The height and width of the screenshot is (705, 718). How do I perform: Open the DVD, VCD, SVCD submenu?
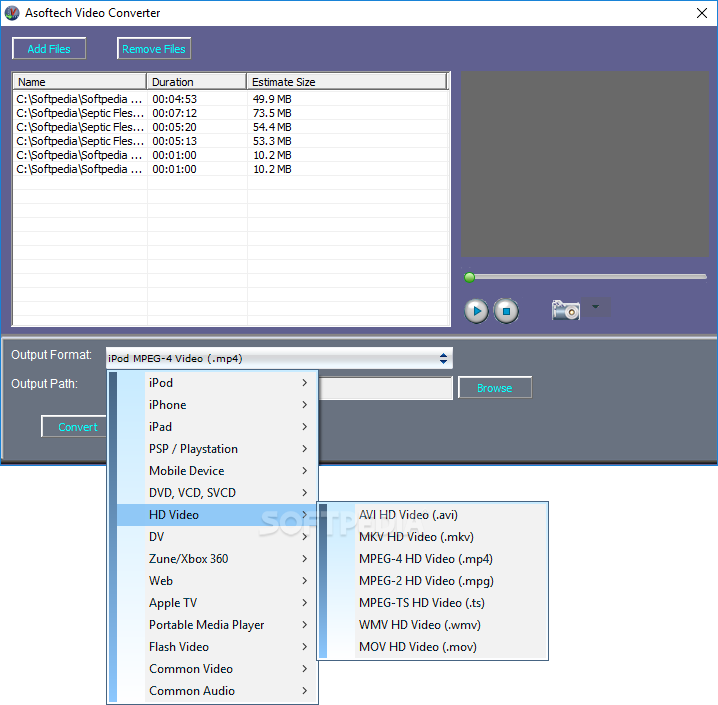217,493
